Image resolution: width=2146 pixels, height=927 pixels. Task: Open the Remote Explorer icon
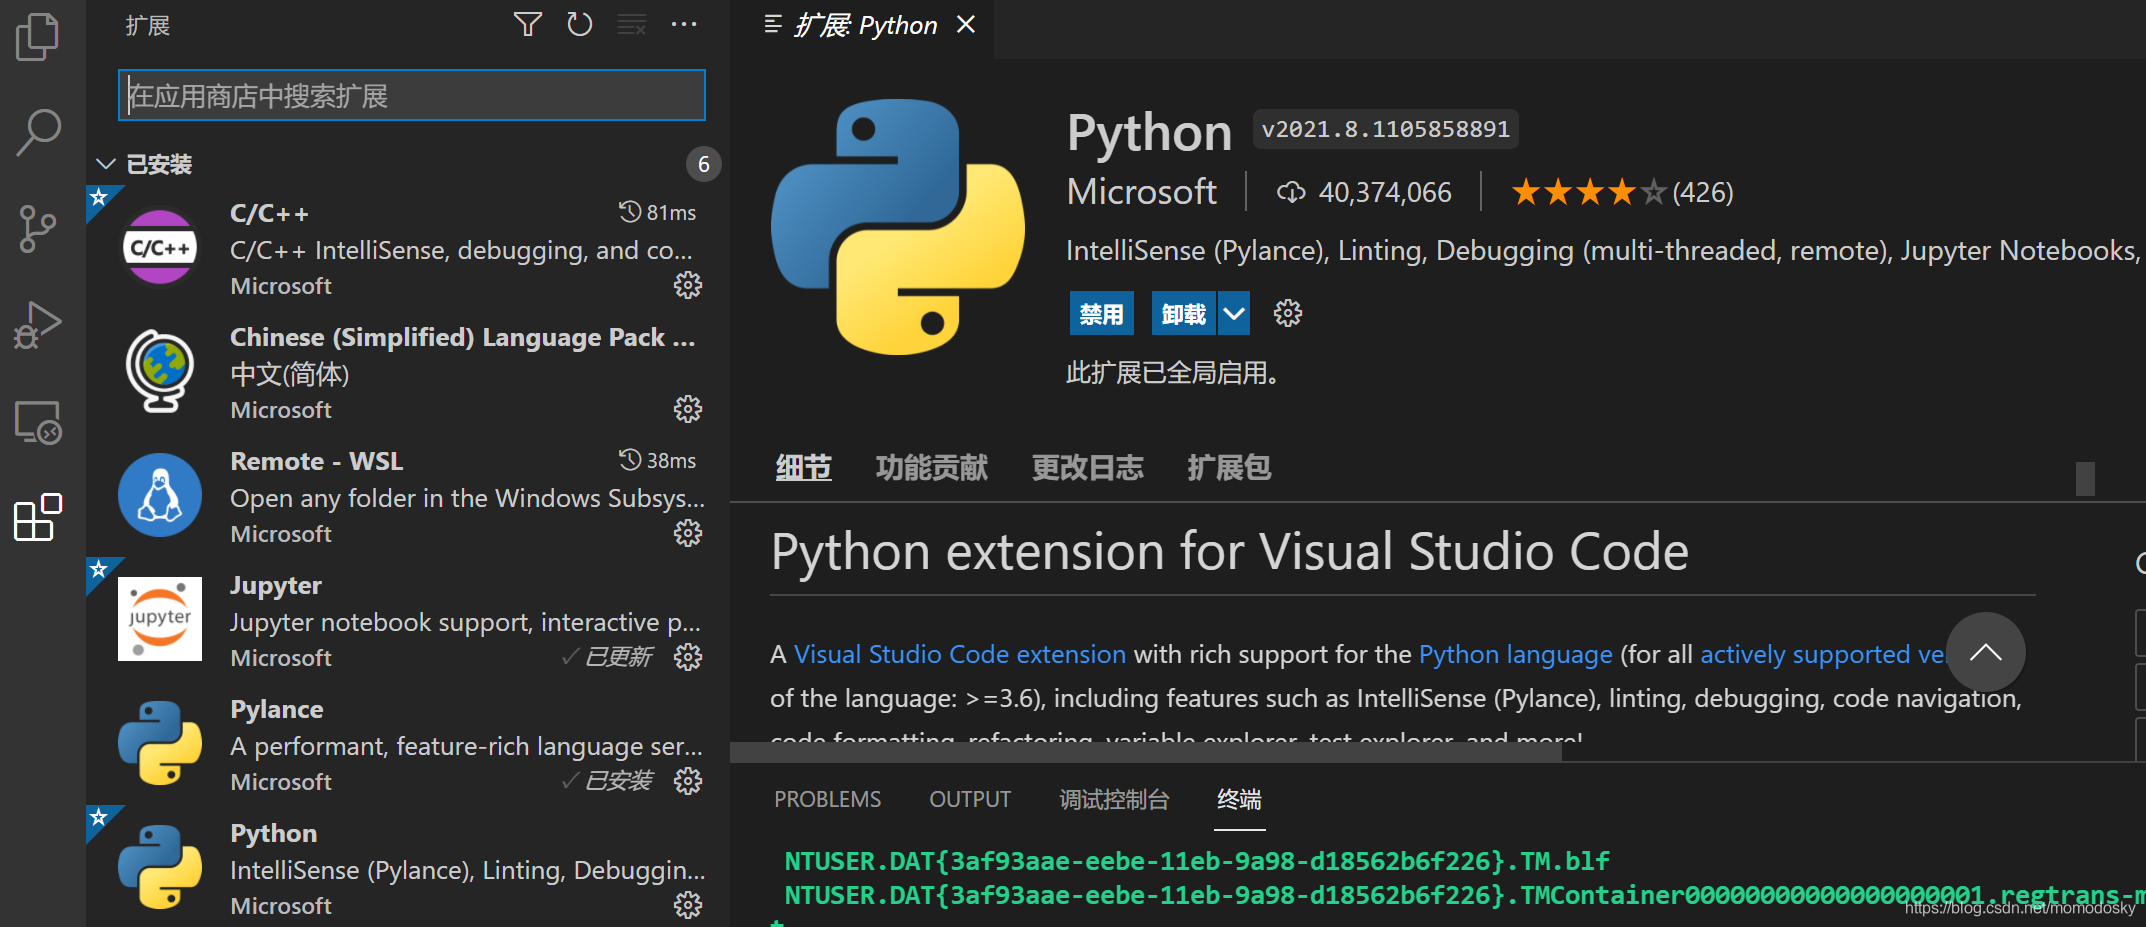click(x=37, y=422)
